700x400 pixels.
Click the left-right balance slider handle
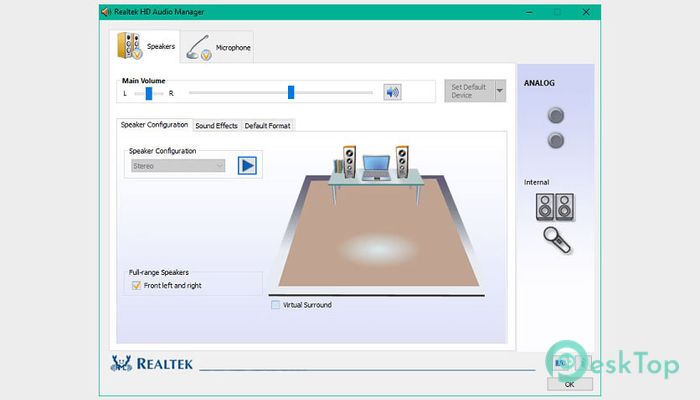[149, 93]
